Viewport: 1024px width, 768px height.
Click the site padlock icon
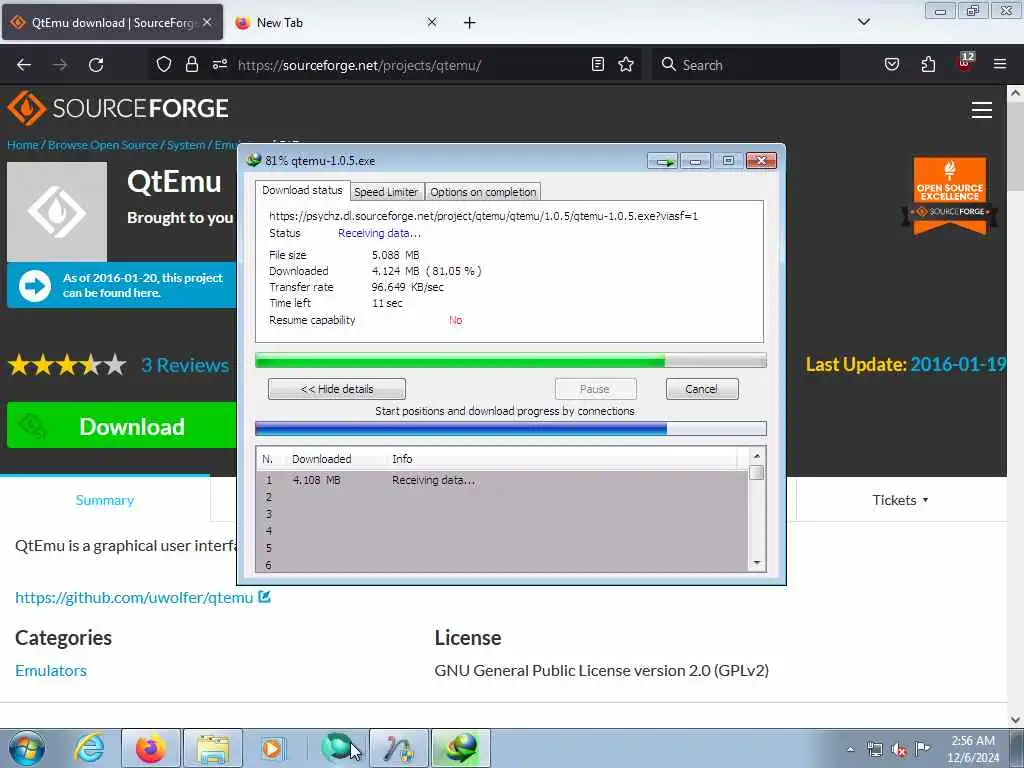[191, 64]
